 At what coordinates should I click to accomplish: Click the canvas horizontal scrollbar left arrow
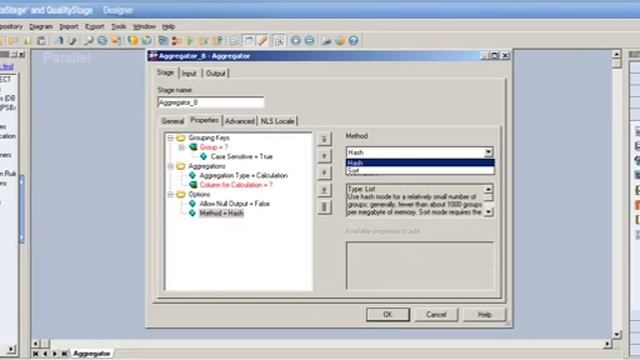tap(36, 344)
